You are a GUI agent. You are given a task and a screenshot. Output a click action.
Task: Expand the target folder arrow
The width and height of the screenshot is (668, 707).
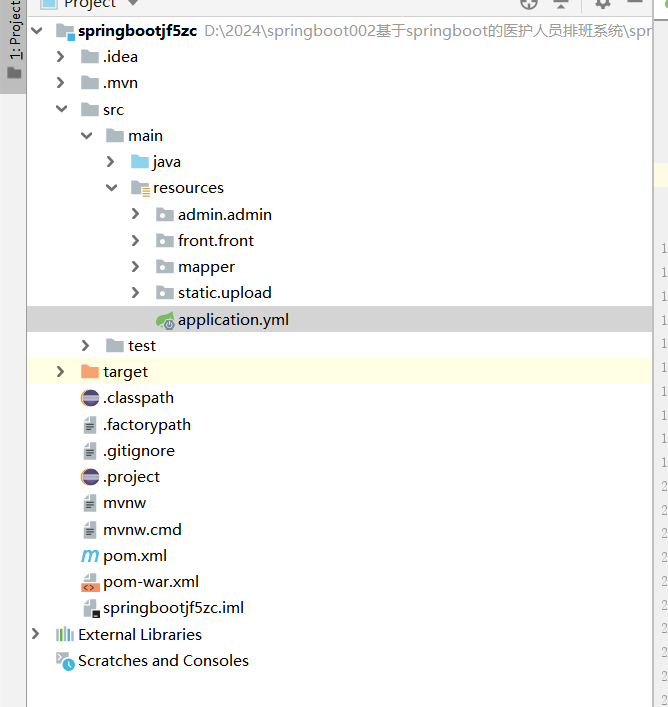tap(60, 372)
